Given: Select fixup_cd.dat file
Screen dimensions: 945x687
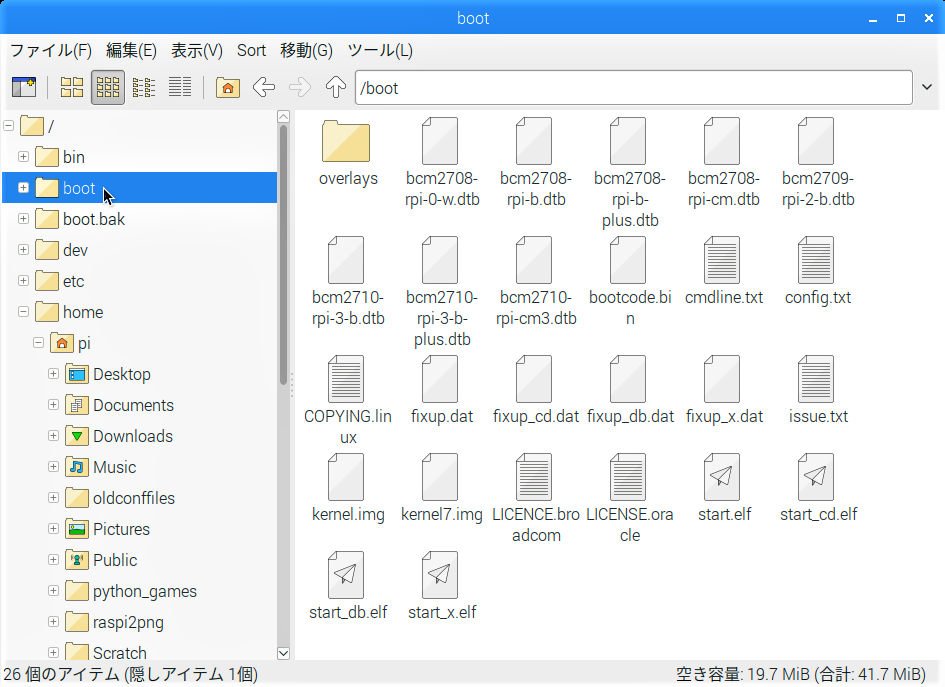Looking at the screenshot, I should tap(534, 379).
